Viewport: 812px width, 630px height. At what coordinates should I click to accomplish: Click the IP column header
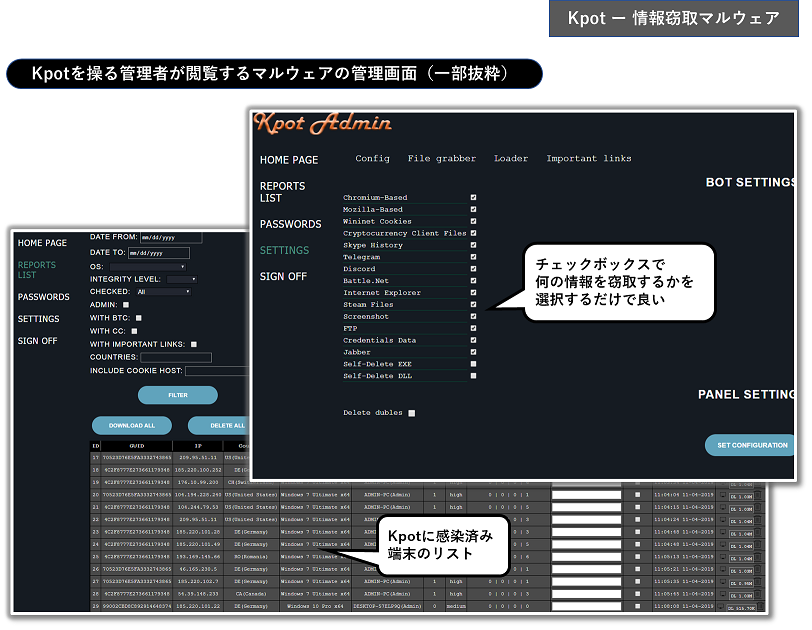pos(198,446)
